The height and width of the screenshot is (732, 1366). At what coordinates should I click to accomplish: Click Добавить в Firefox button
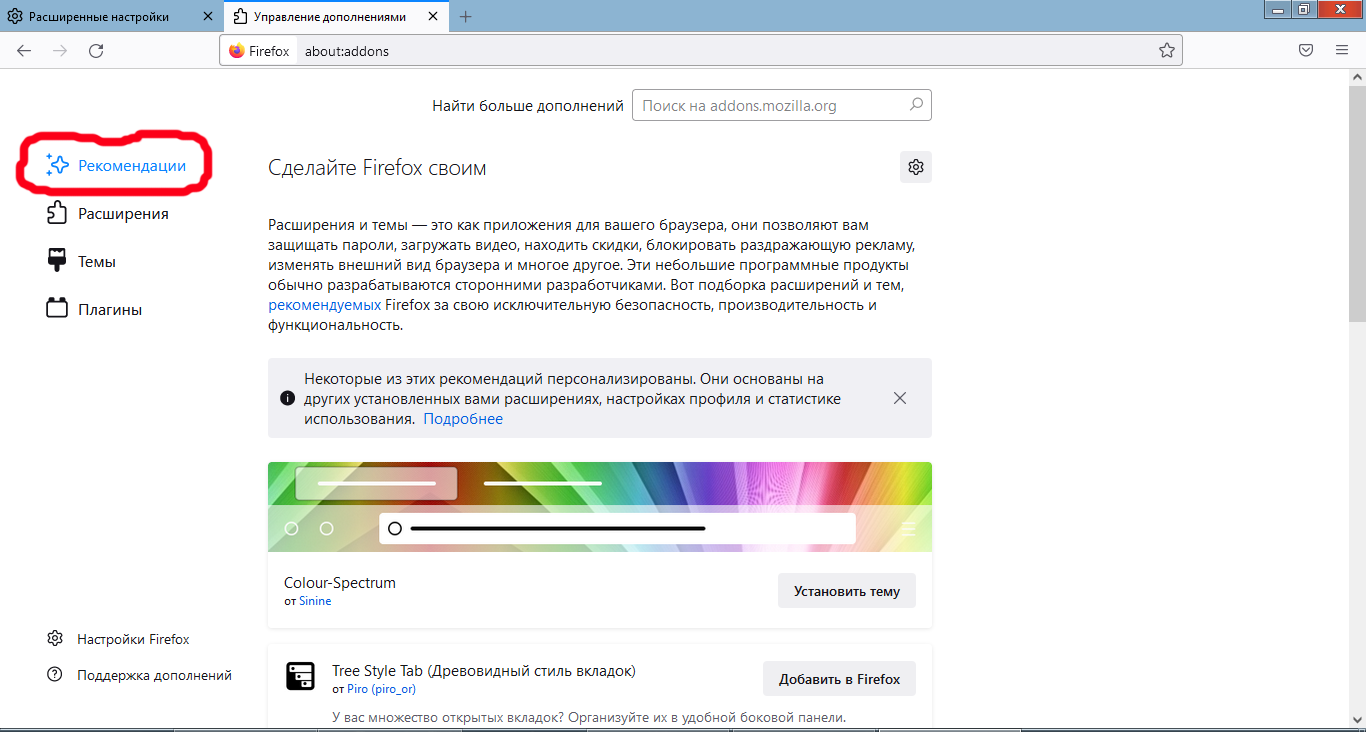(x=839, y=679)
